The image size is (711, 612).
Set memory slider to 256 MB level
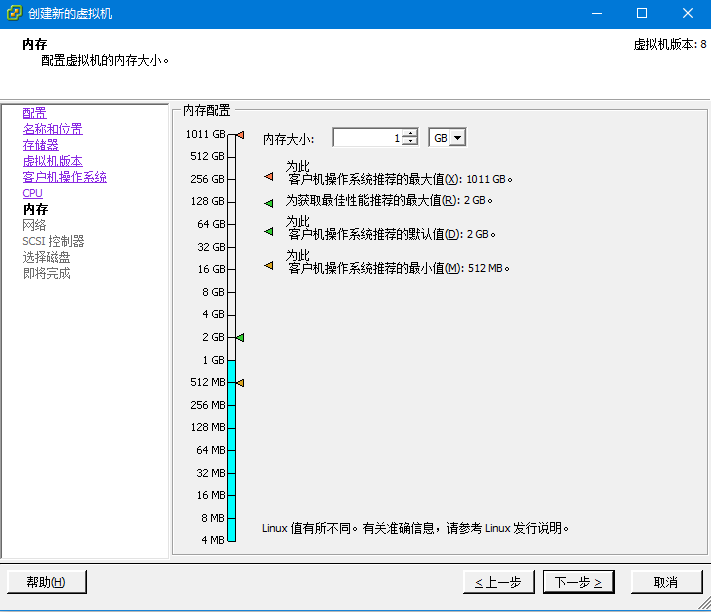(x=231, y=405)
